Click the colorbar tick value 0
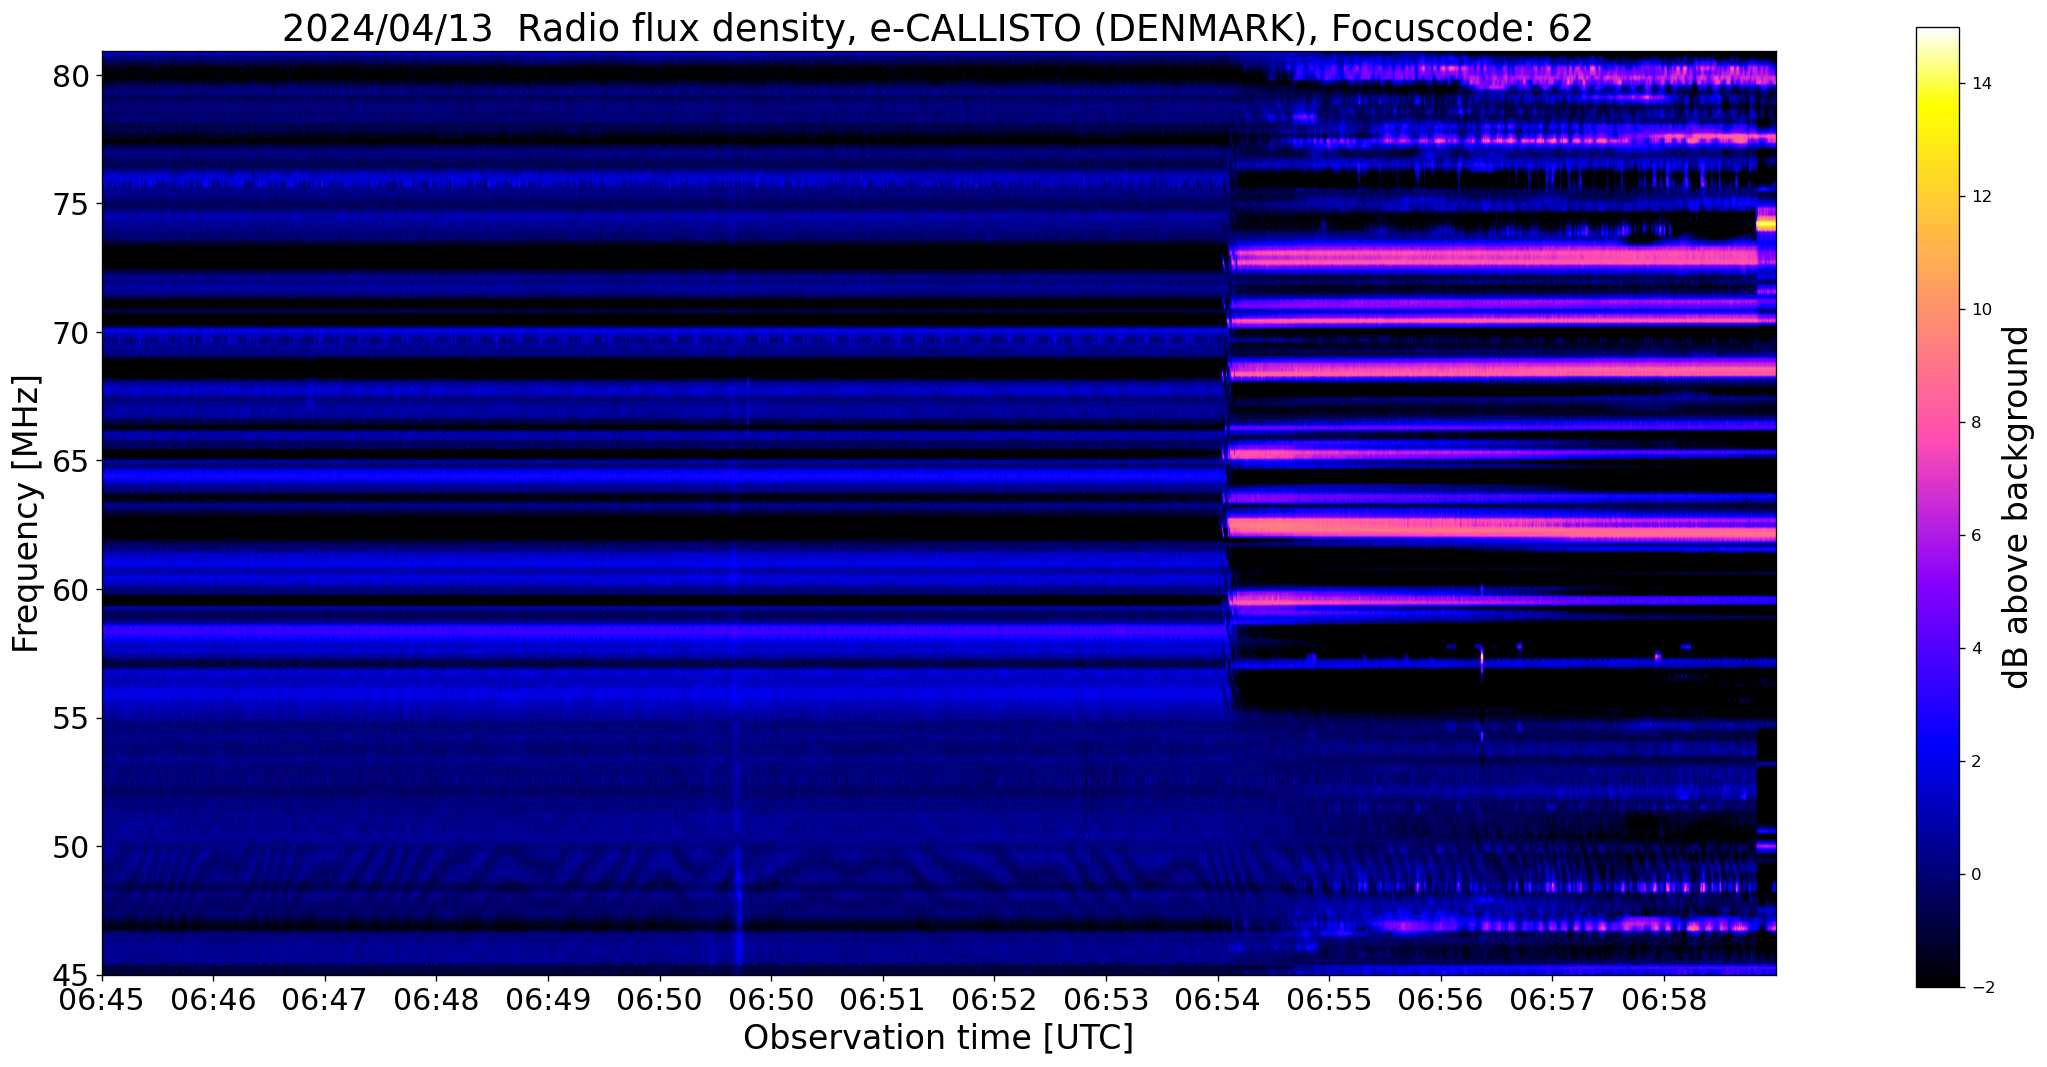The height and width of the screenshot is (1067, 2047). (1976, 875)
